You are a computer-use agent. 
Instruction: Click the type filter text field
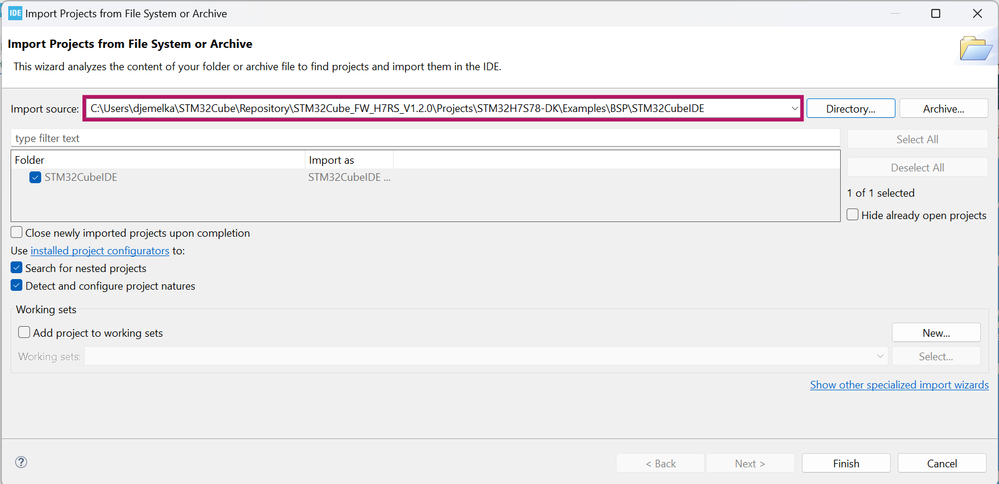point(426,138)
